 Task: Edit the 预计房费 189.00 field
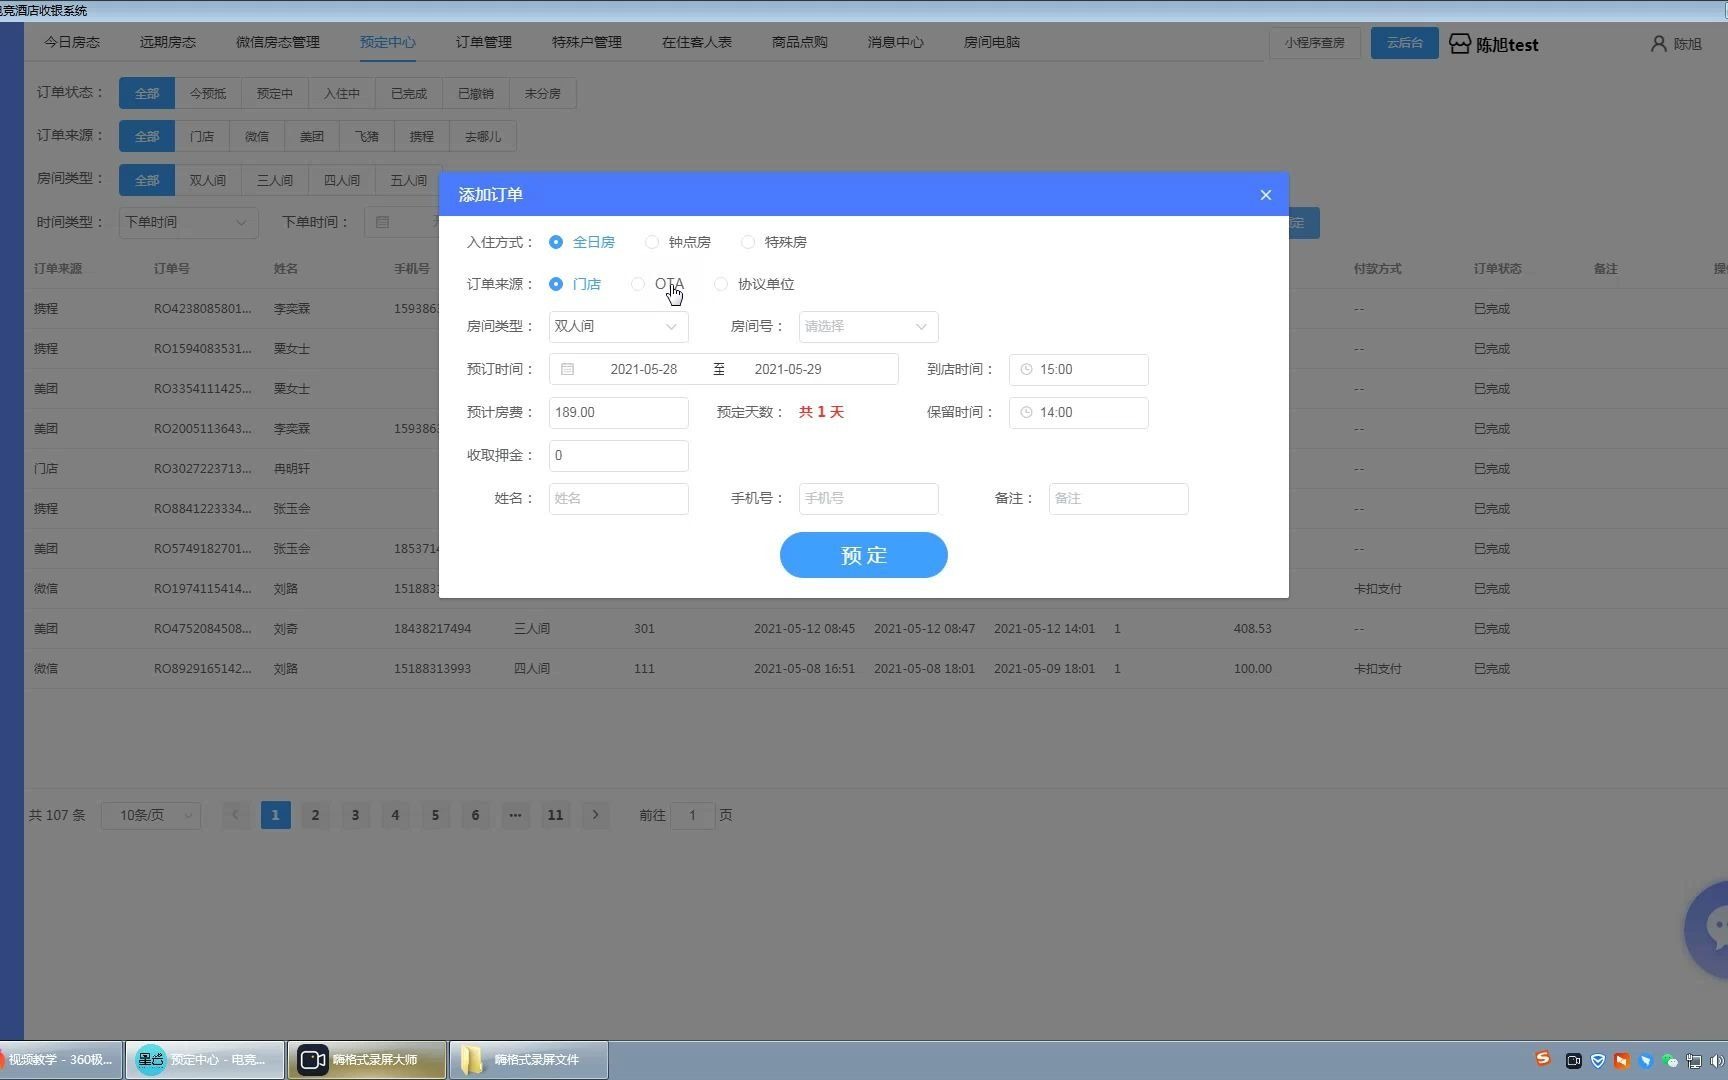[618, 412]
